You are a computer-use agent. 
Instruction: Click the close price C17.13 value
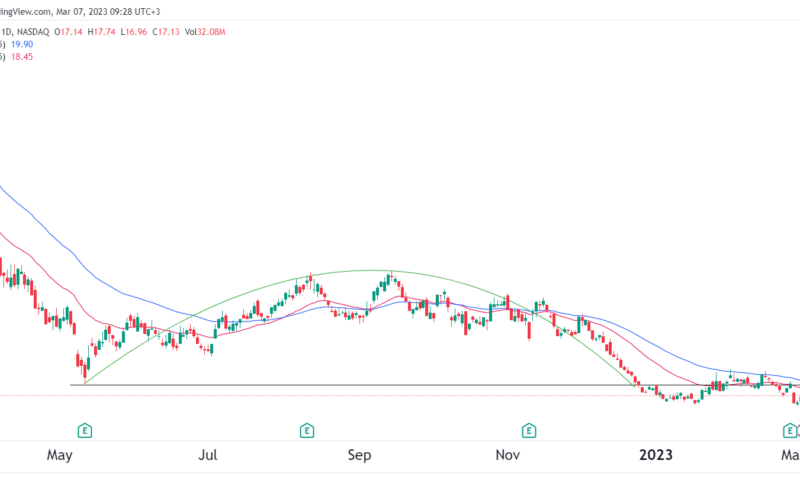click(x=166, y=32)
